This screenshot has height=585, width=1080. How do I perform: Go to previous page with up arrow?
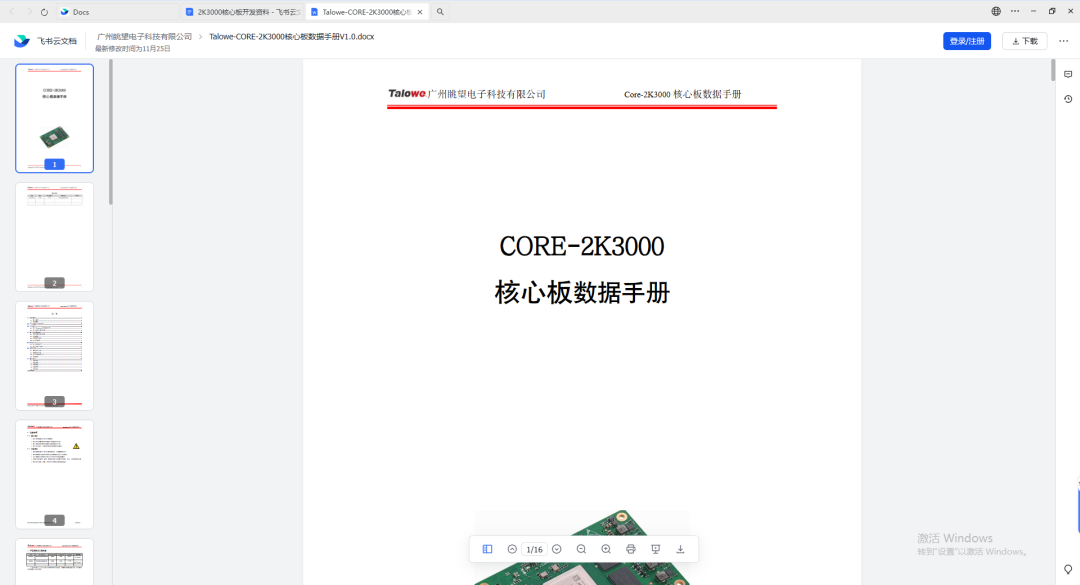tap(512, 549)
